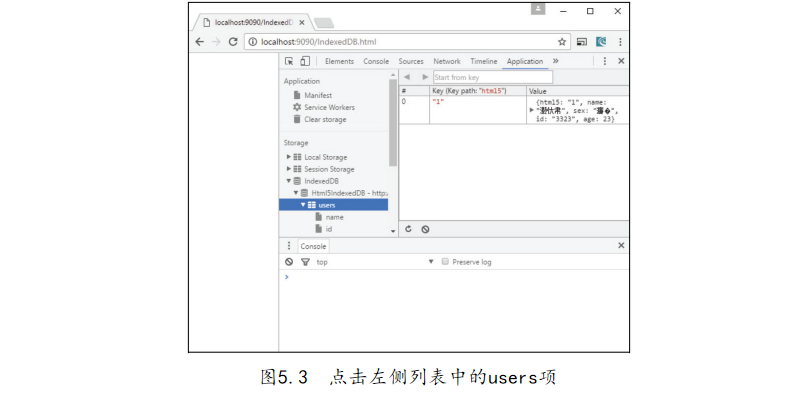
Task: Refresh the IndexedDB data with the reload icon
Action: 408,229
